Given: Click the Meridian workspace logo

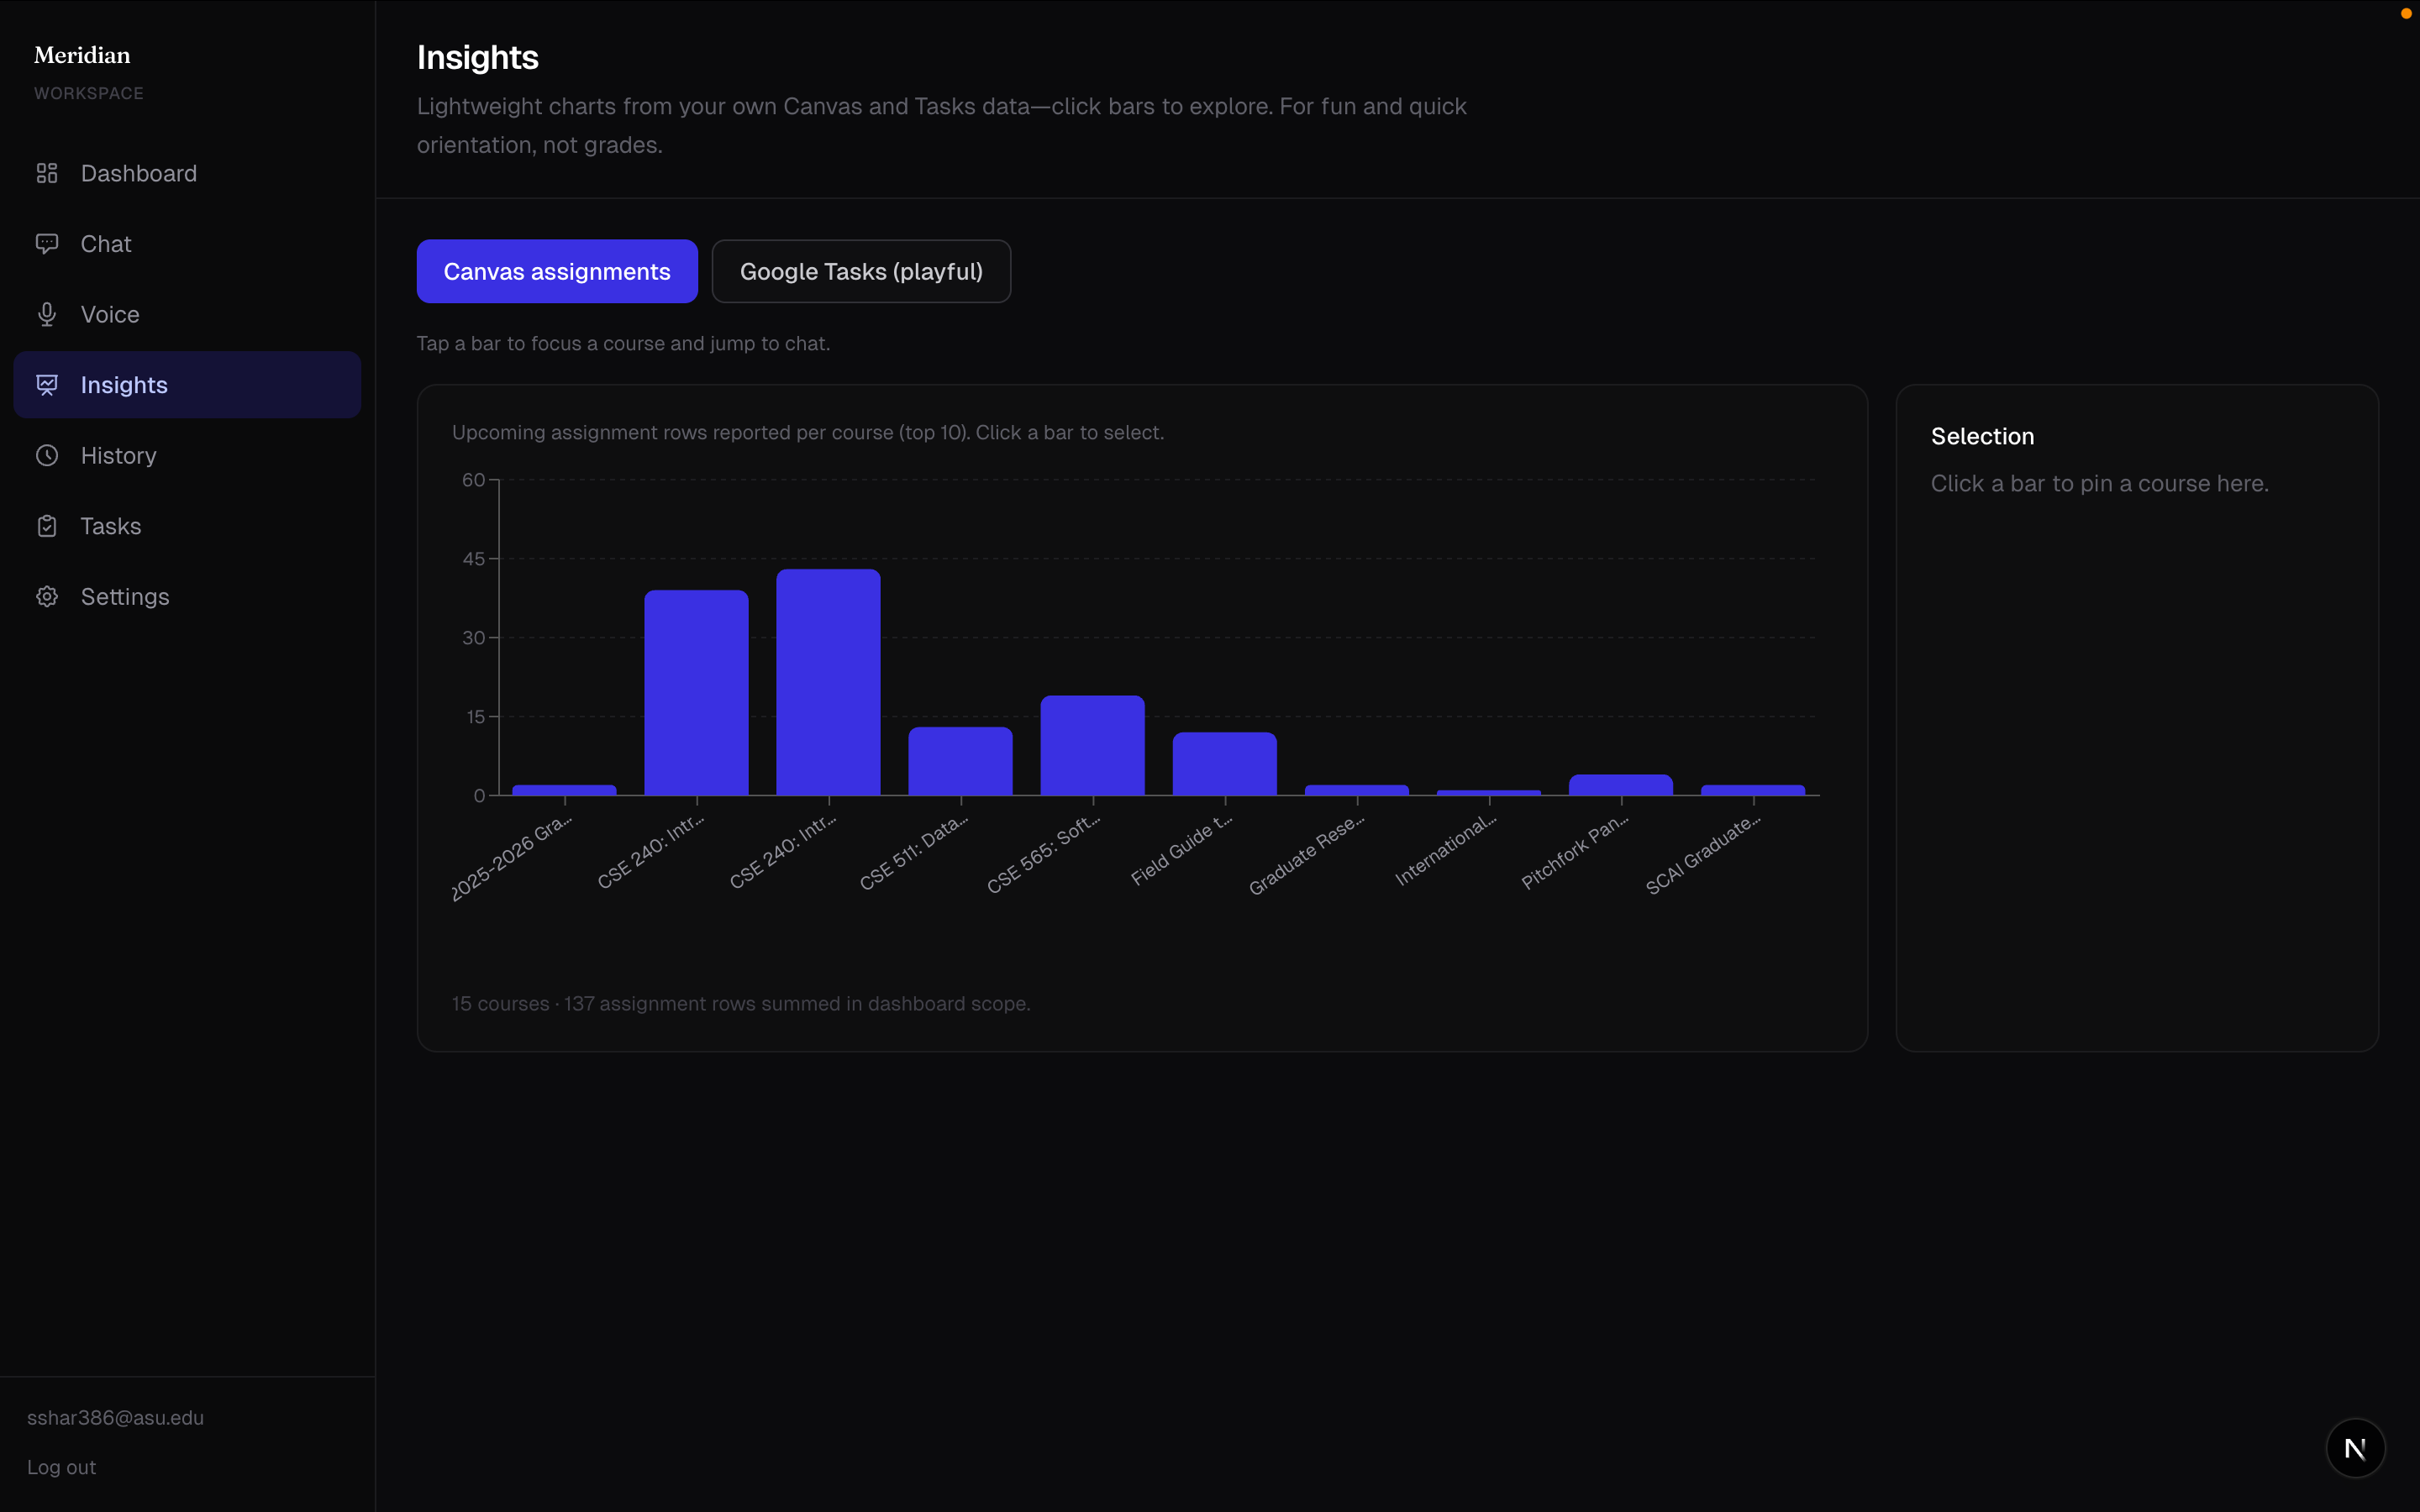Looking at the screenshot, I should point(82,55).
